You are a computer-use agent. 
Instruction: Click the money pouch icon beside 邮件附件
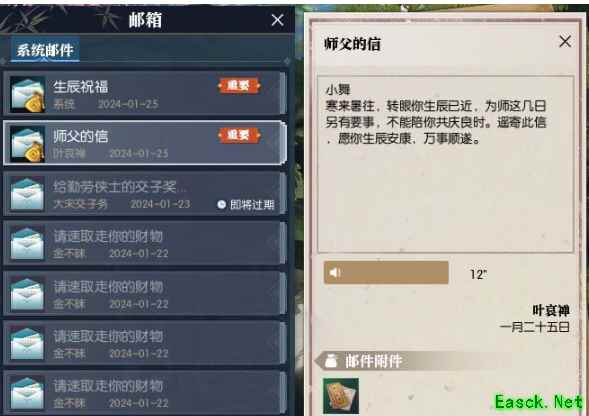(331, 361)
